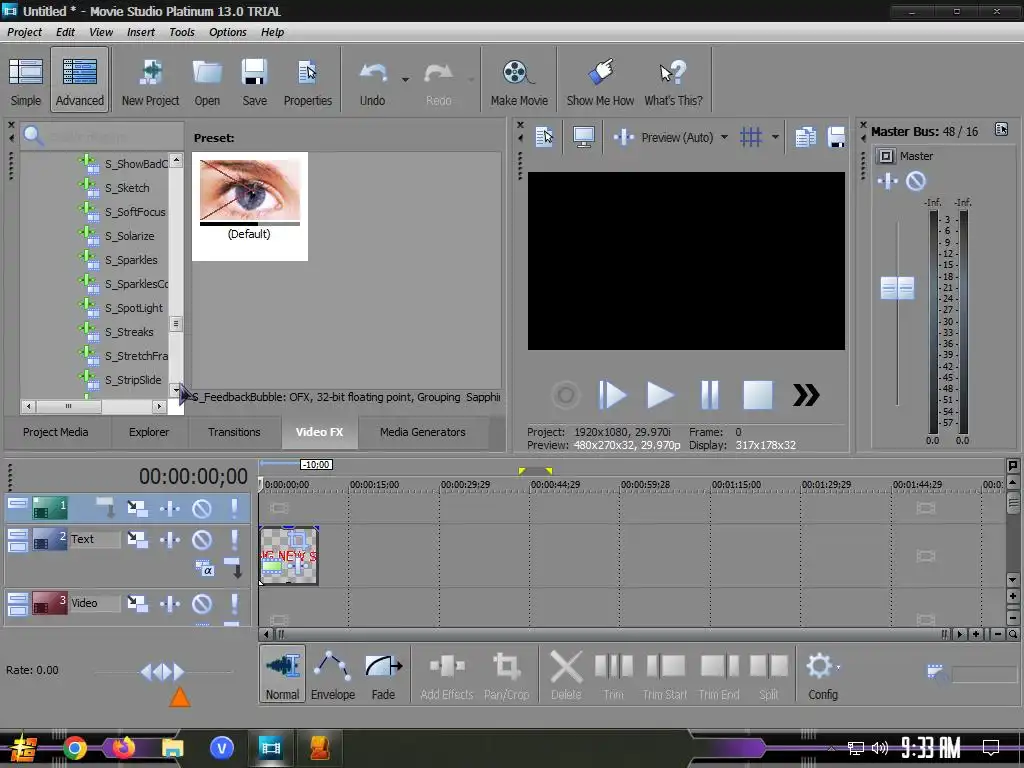This screenshot has width=1024, height=768.
Task: Open project Properties
Action: click(x=308, y=82)
